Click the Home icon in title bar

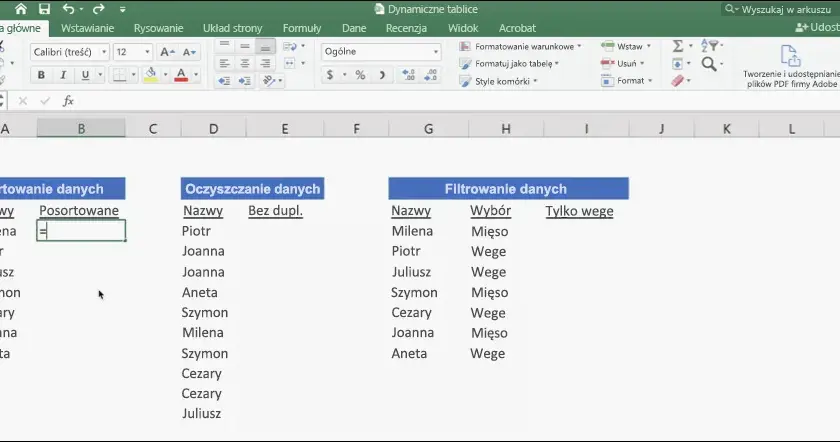(20, 9)
